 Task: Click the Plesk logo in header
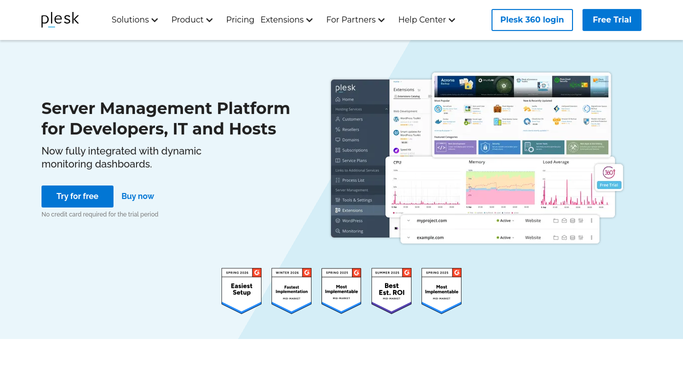60,20
